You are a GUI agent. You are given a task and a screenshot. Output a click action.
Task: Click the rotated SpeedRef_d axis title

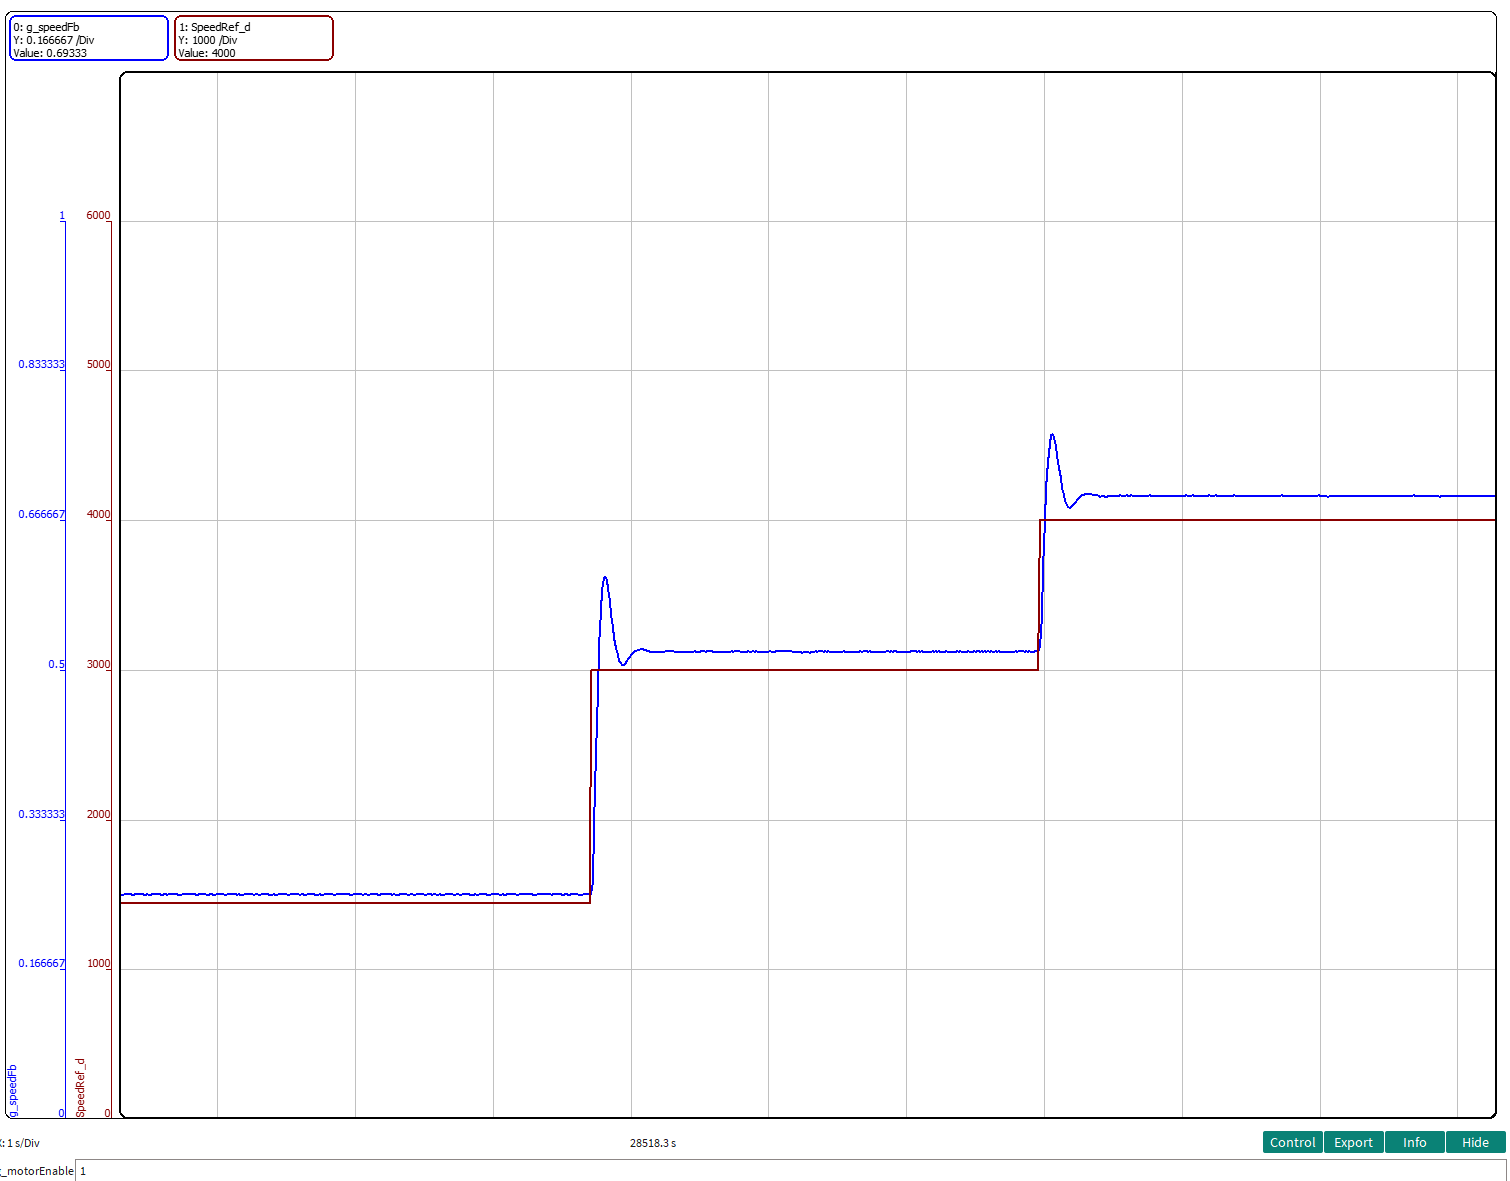[x=81, y=1087]
